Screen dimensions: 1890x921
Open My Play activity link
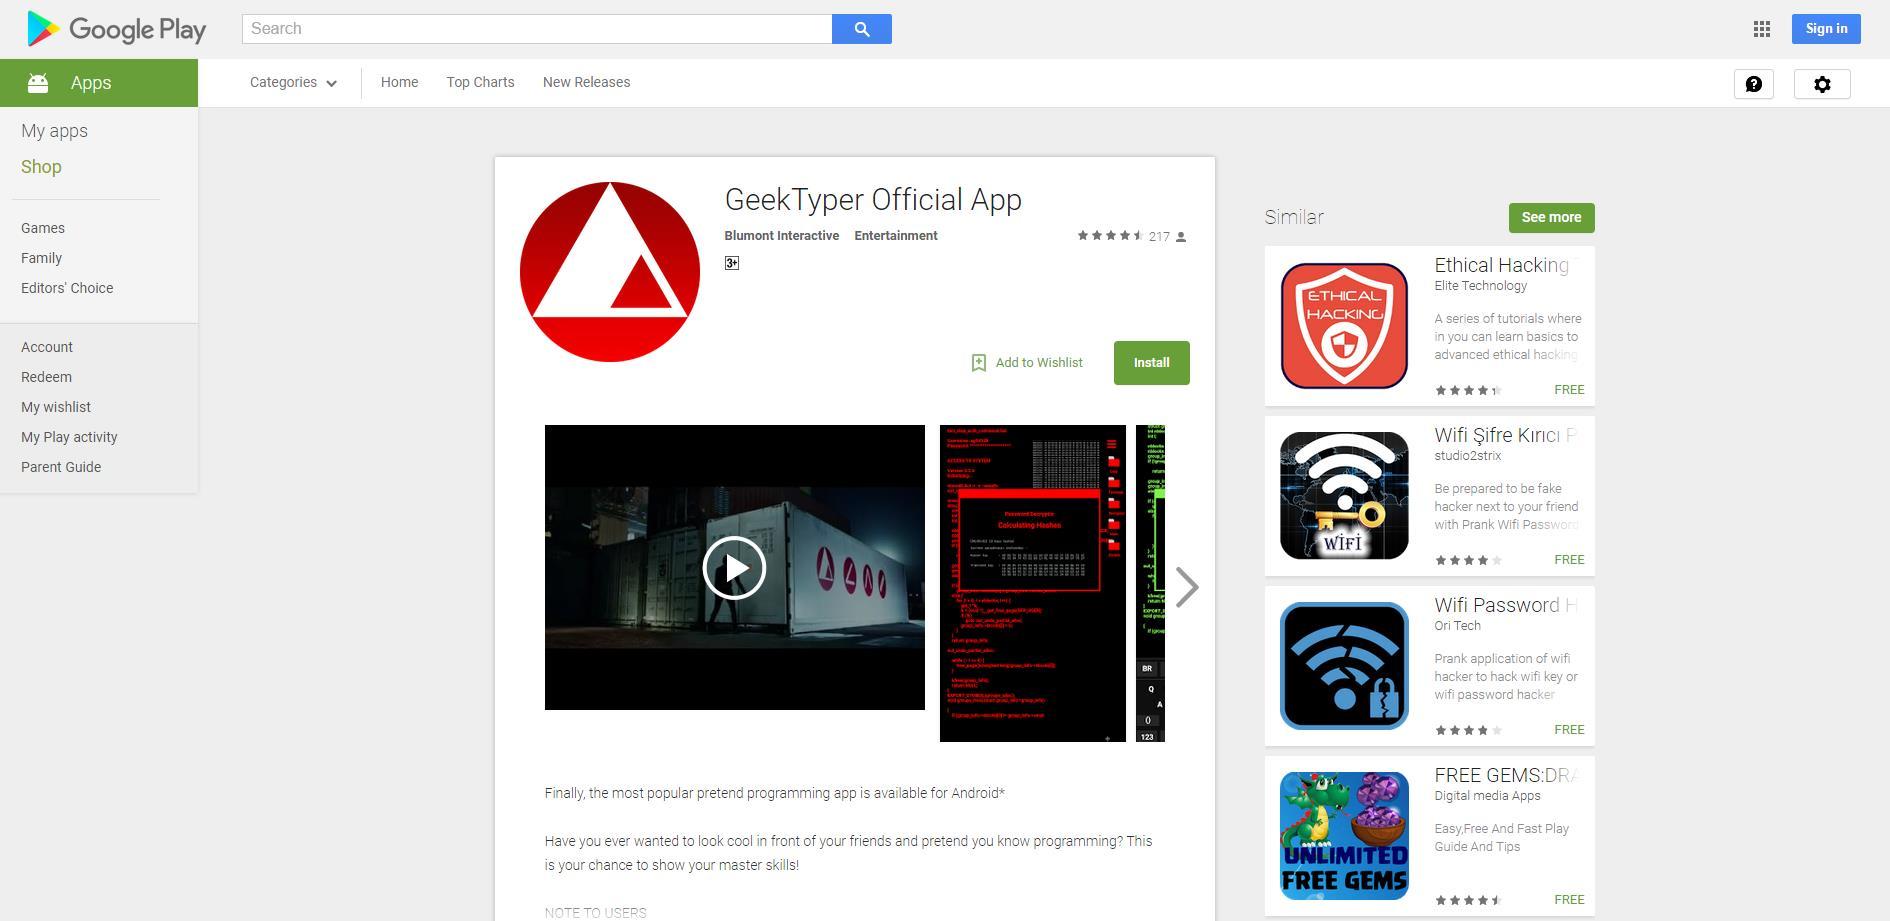(69, 437)
